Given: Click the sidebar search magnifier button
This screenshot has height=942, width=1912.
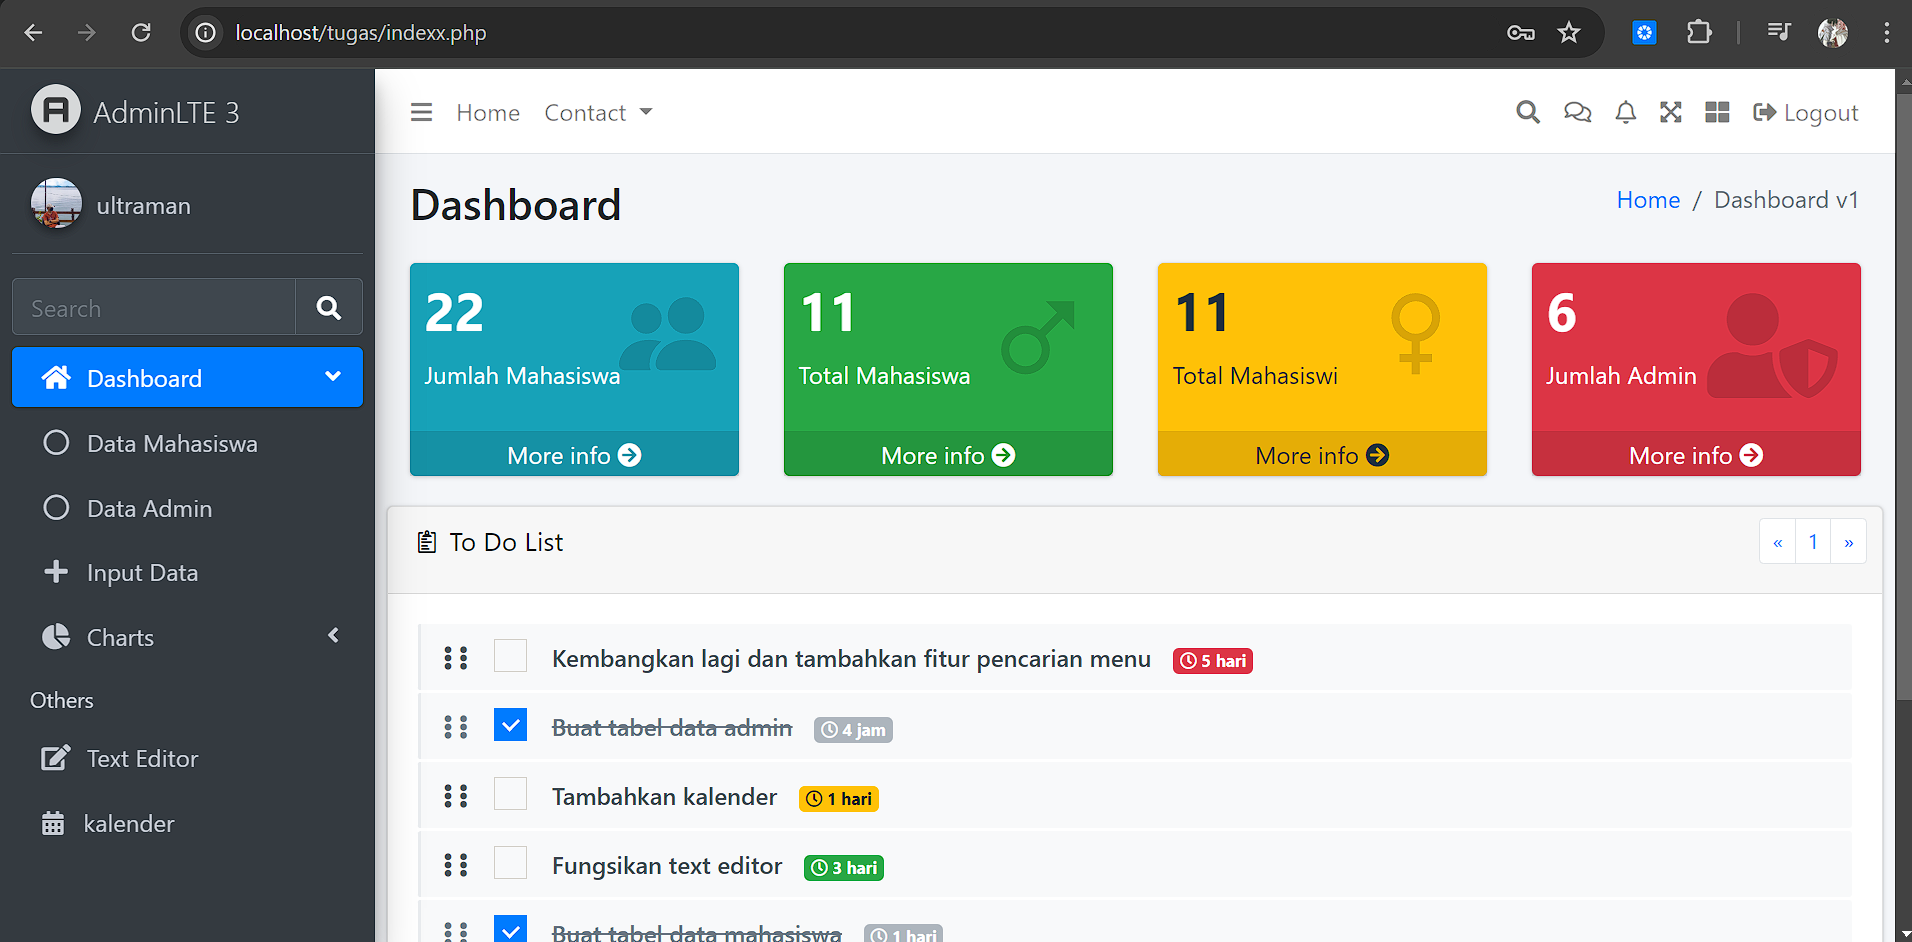Looking at the screenshot, I should [329, 308].
